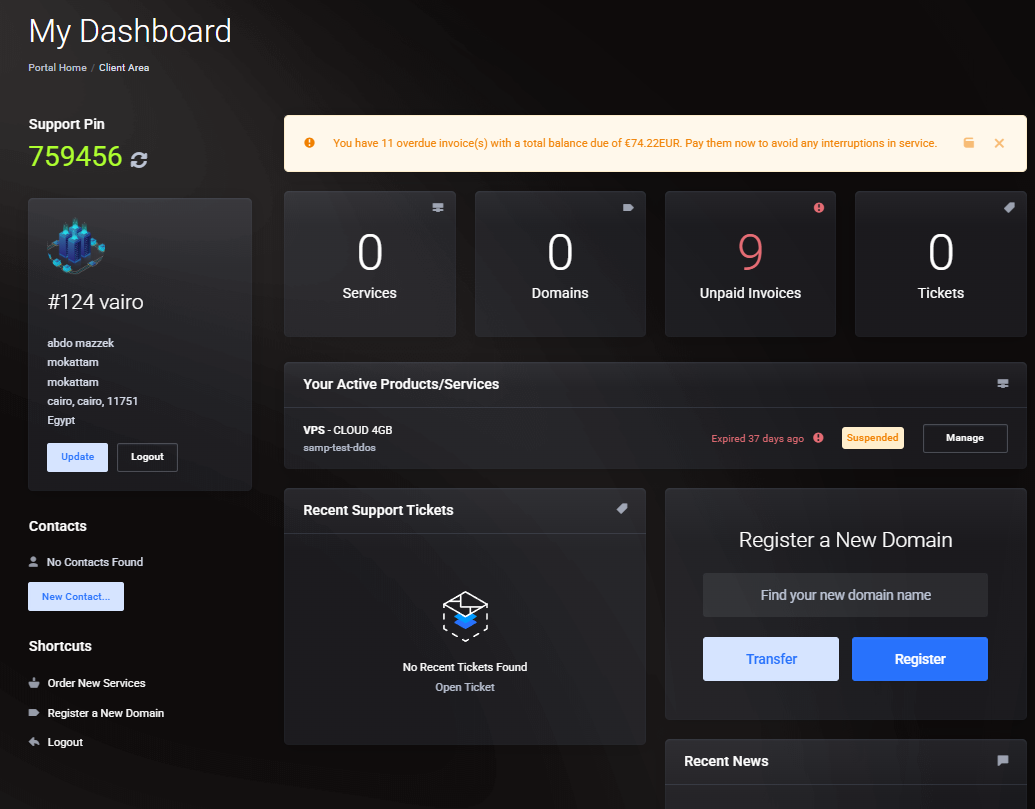This screenshot has height=809, width=1035.
Task: Click the New Contact button
Action: point(76,597)
